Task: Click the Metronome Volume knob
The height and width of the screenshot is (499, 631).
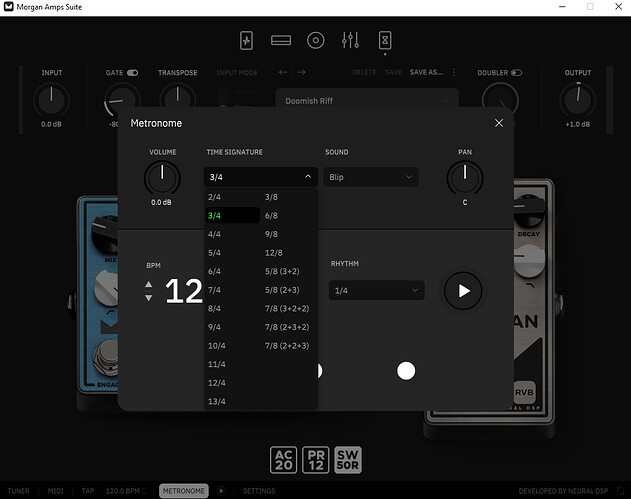Action: tap(161, 178)
